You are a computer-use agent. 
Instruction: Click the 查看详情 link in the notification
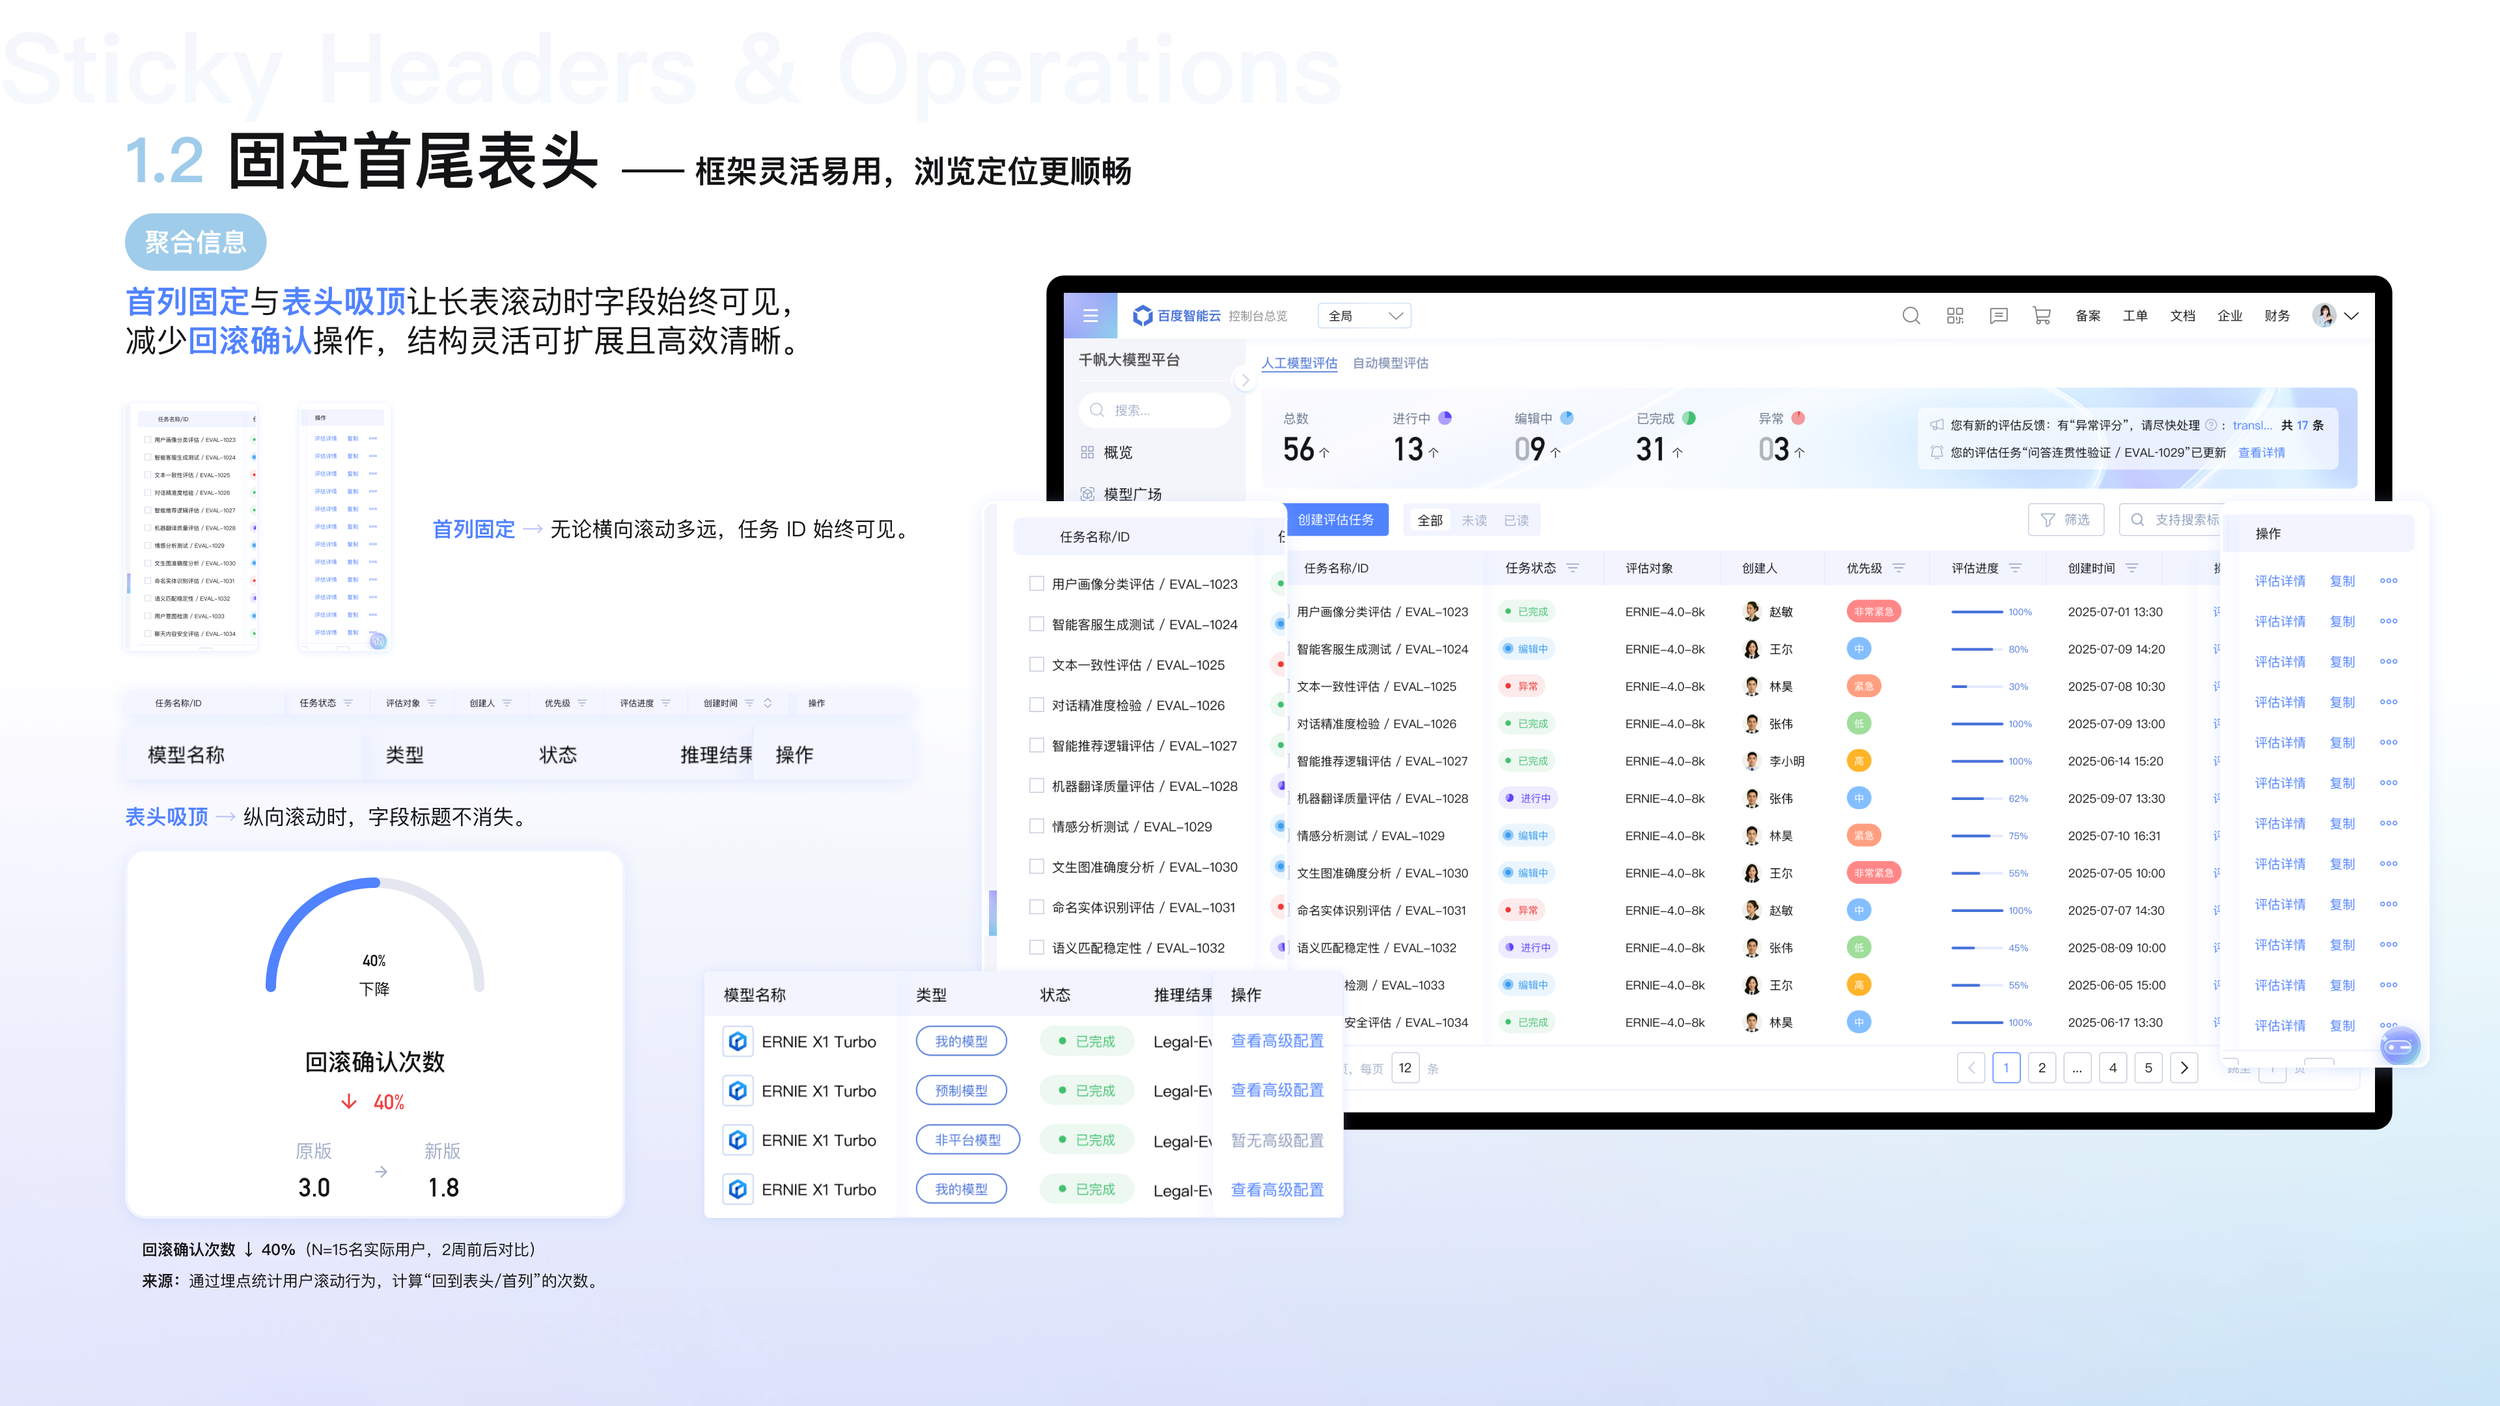point(2260,453)
